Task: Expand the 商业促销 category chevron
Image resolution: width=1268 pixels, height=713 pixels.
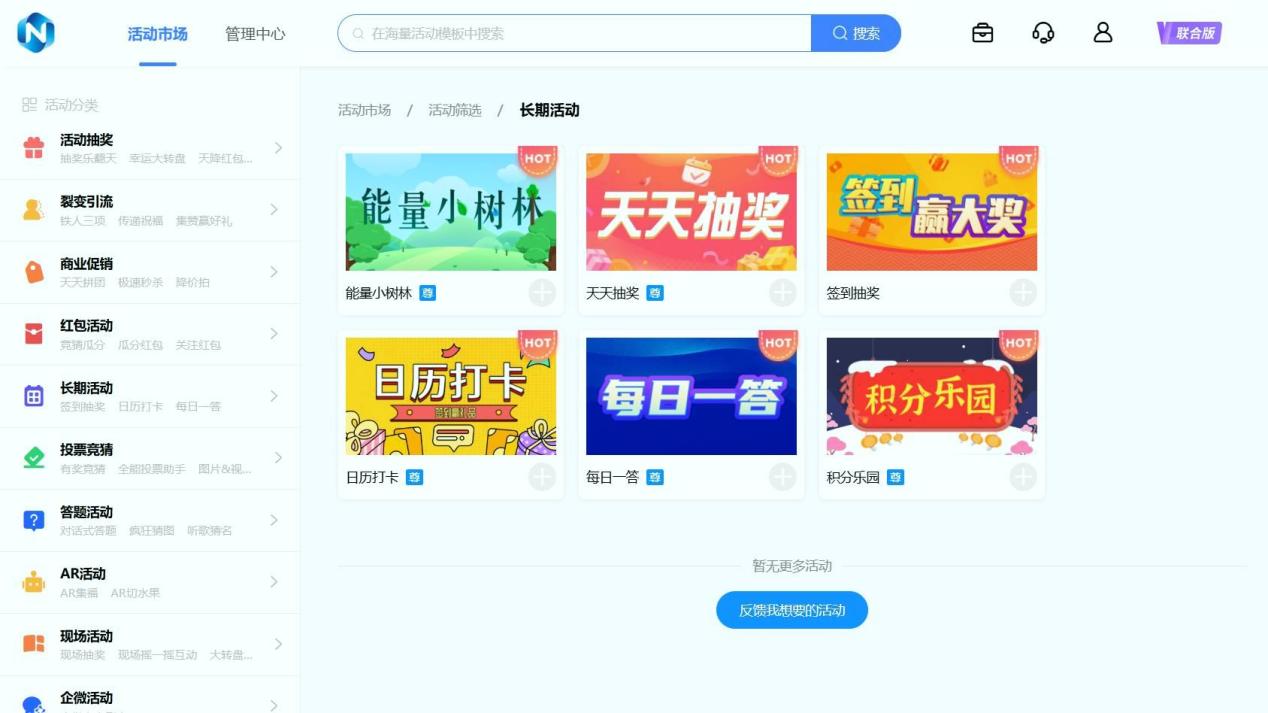Action: [277, 272]
